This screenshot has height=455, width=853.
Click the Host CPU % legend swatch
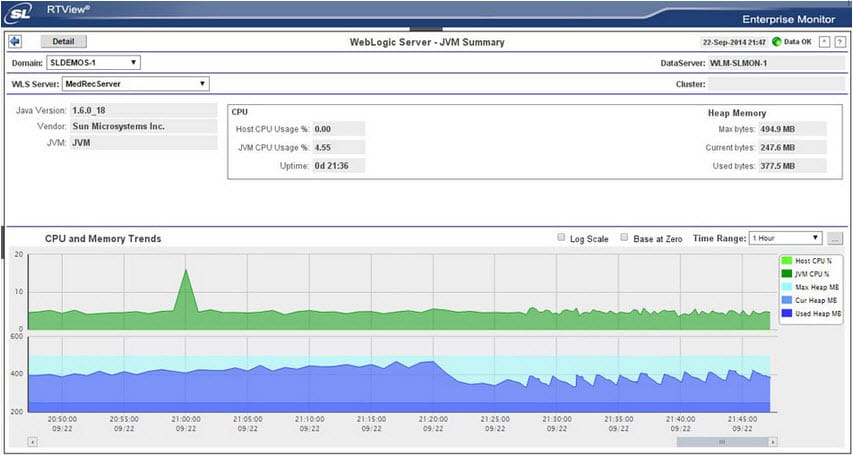click(x=786, y=261)
